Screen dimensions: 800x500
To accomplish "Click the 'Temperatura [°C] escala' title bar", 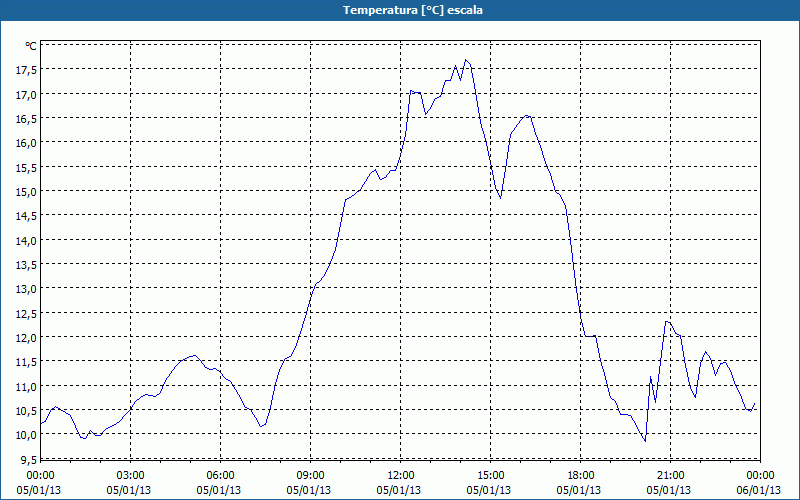I will (x=400, y=10).
